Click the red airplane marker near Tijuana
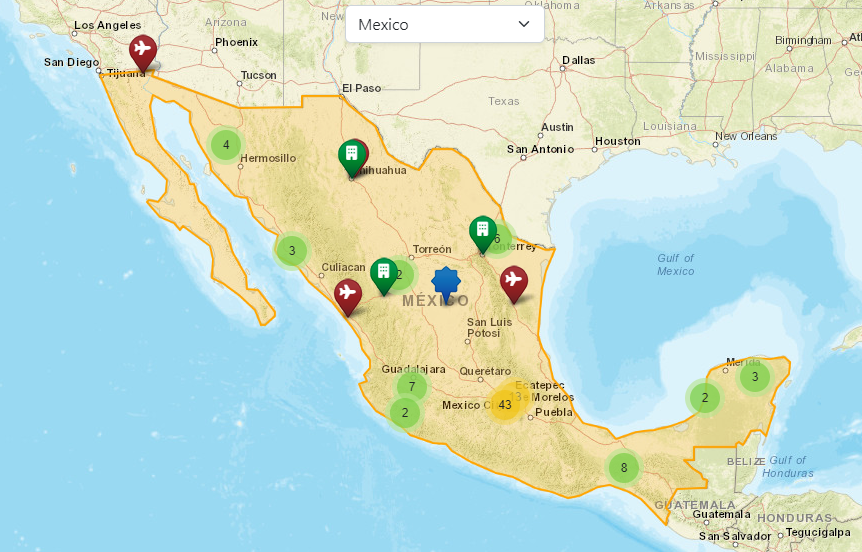 coord(142,48)
